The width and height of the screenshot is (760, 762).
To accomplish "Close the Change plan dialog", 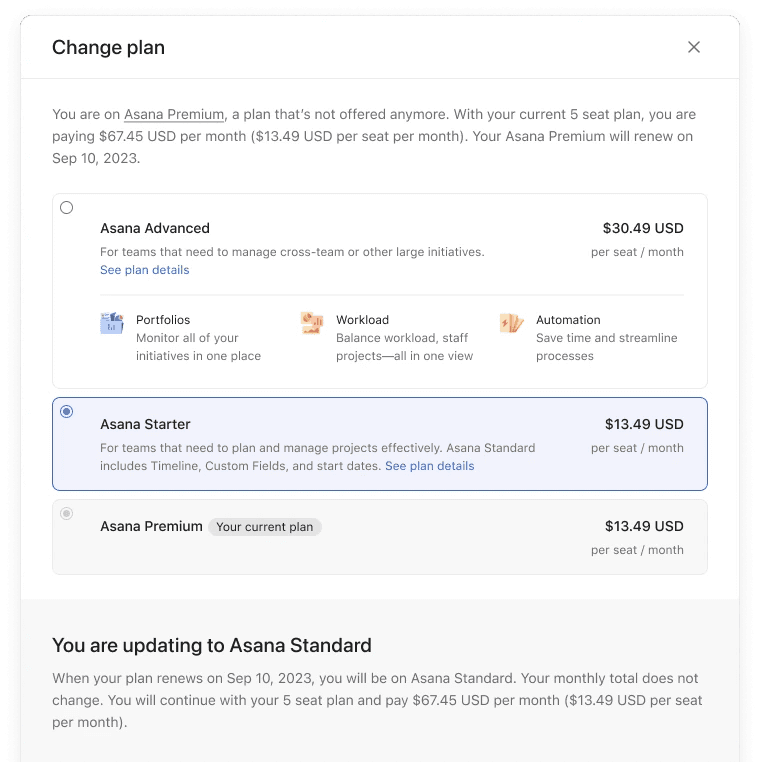I will [x=694, y=47].
